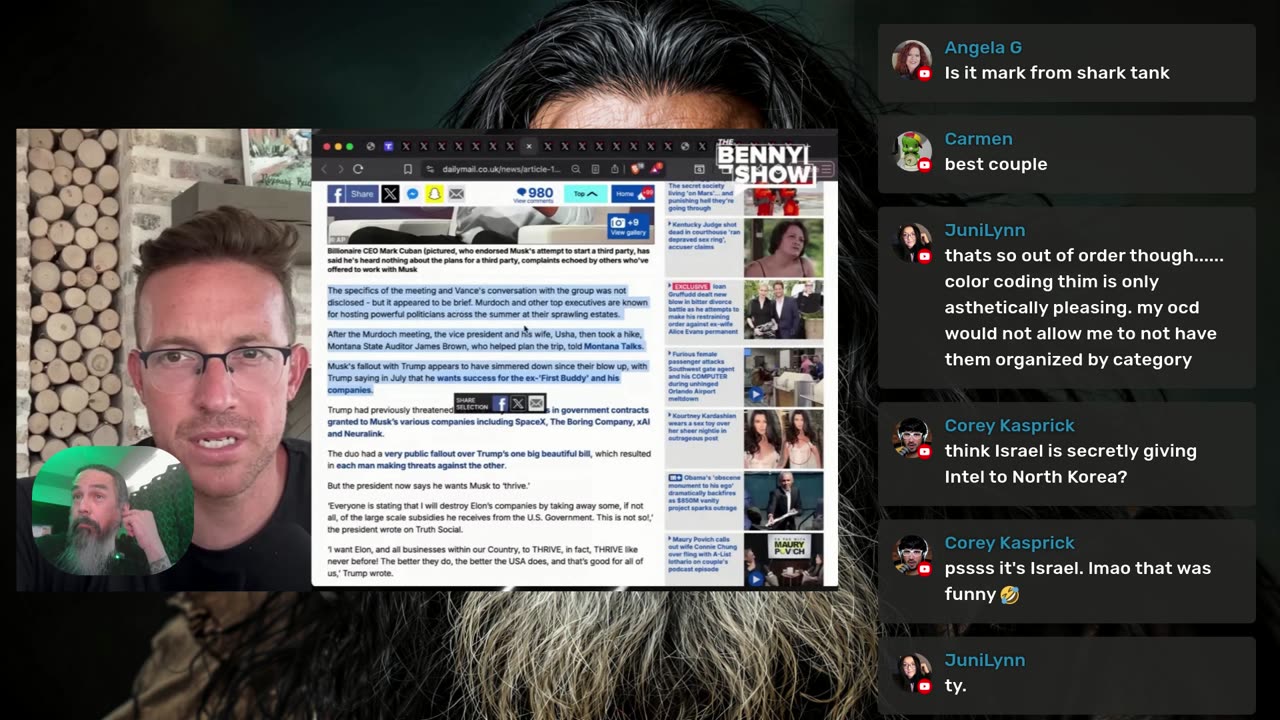Click the Top arrow button
1280x720 pixels.
tap(585, 194)
